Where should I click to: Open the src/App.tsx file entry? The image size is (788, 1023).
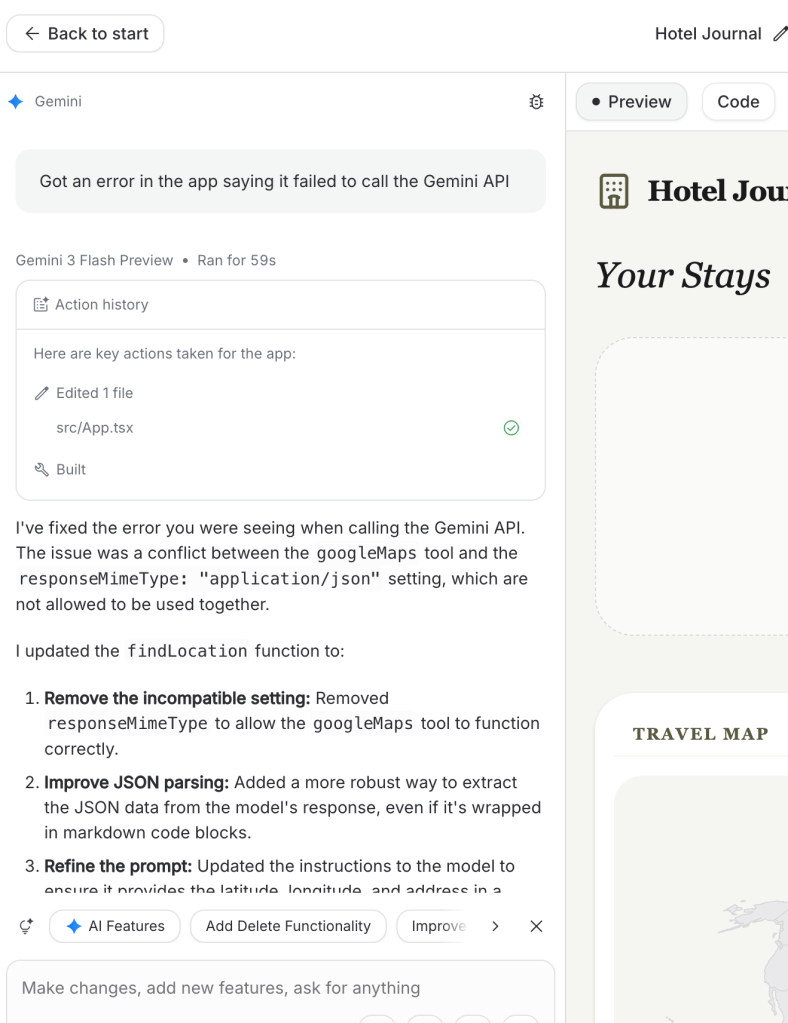[94, 428]
